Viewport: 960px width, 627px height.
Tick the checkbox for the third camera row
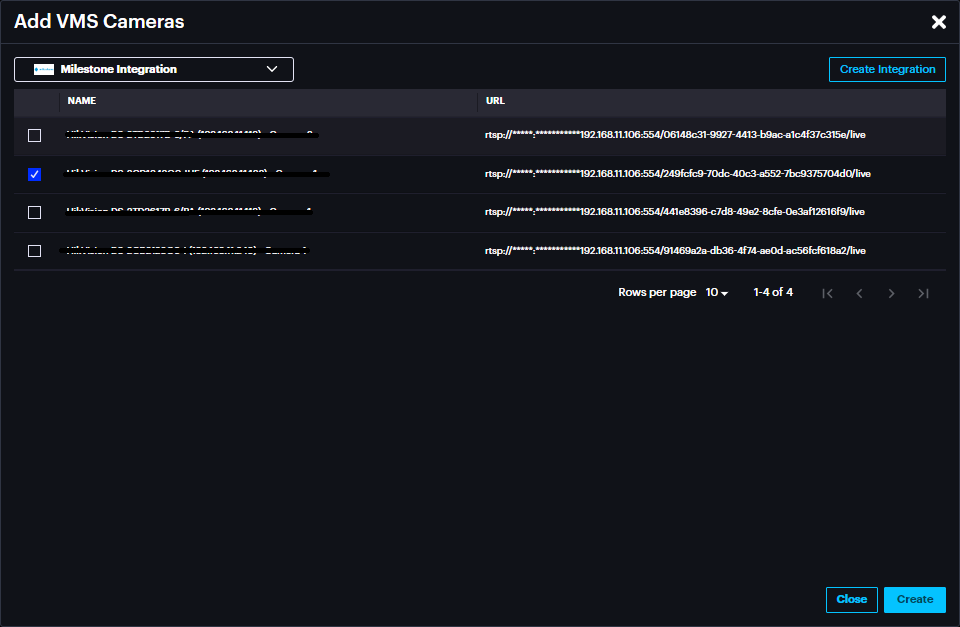tap(35, 212)
